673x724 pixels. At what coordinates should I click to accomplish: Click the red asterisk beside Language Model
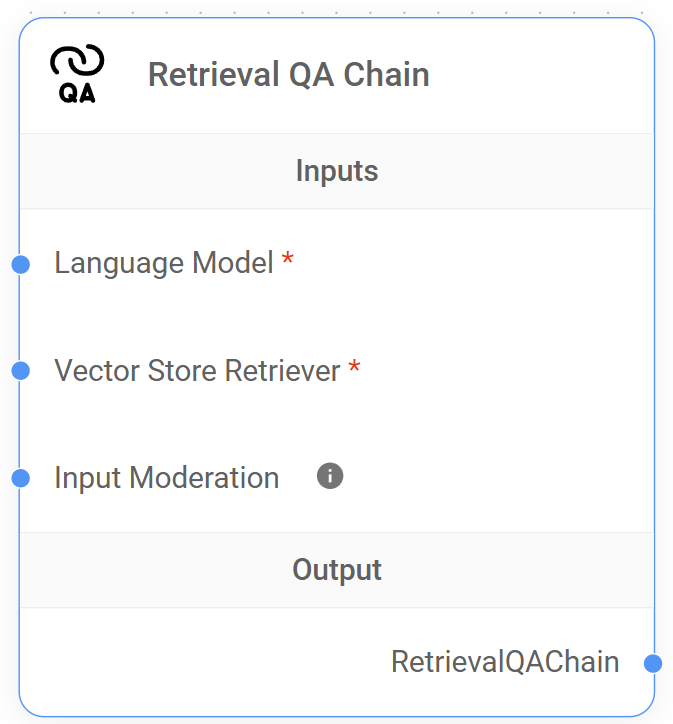coord(288,261)
